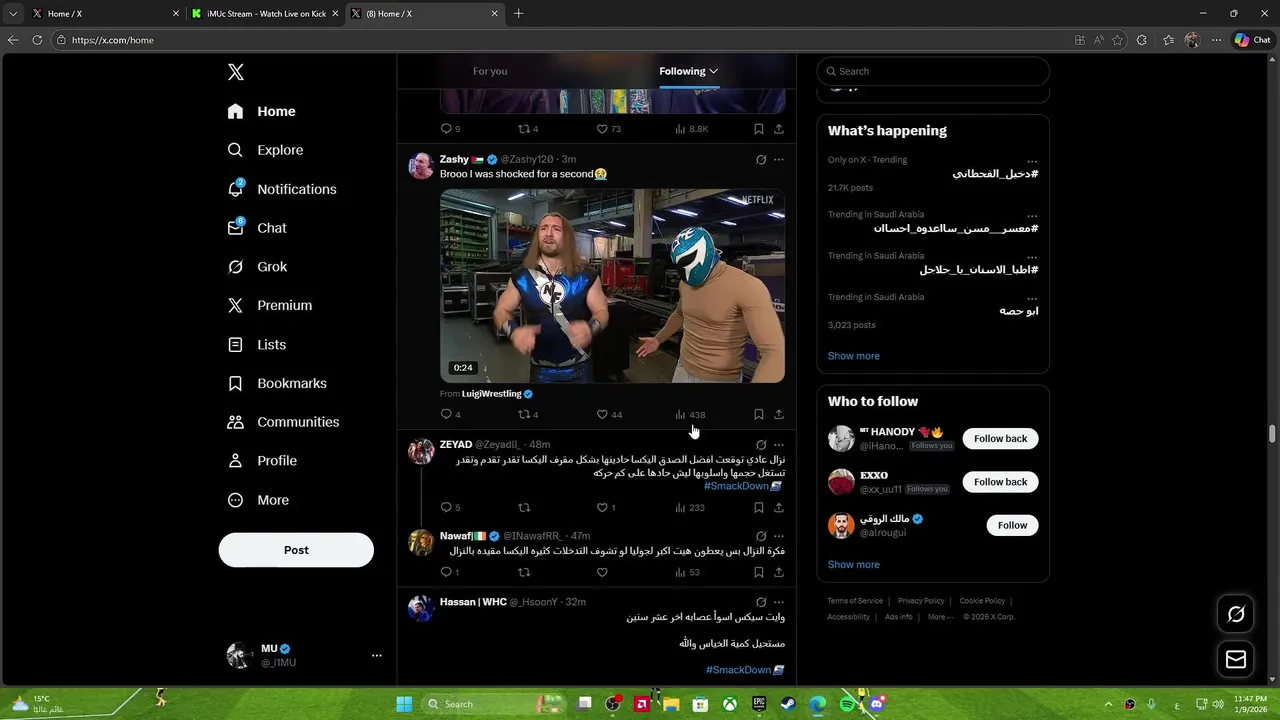The height and width of the screenshot is (720, 1280).
Task: Open account menu next to MU
Action: [377, 655]
